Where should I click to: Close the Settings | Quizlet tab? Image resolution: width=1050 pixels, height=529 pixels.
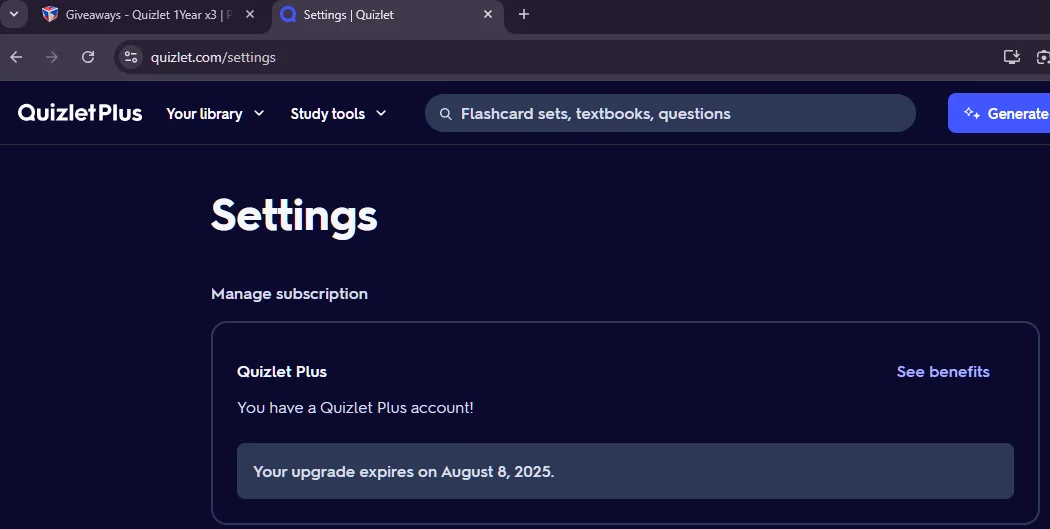488,14
